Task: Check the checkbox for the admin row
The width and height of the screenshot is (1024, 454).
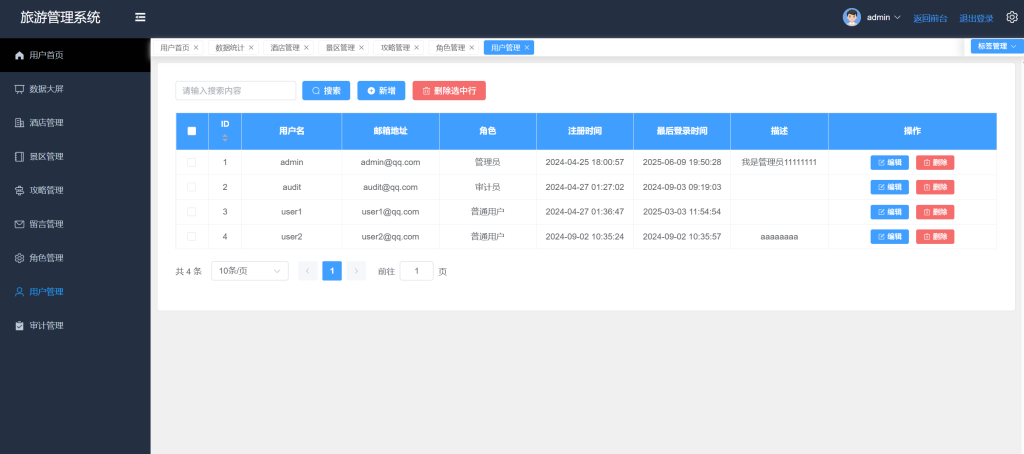Action: point(191,162)
